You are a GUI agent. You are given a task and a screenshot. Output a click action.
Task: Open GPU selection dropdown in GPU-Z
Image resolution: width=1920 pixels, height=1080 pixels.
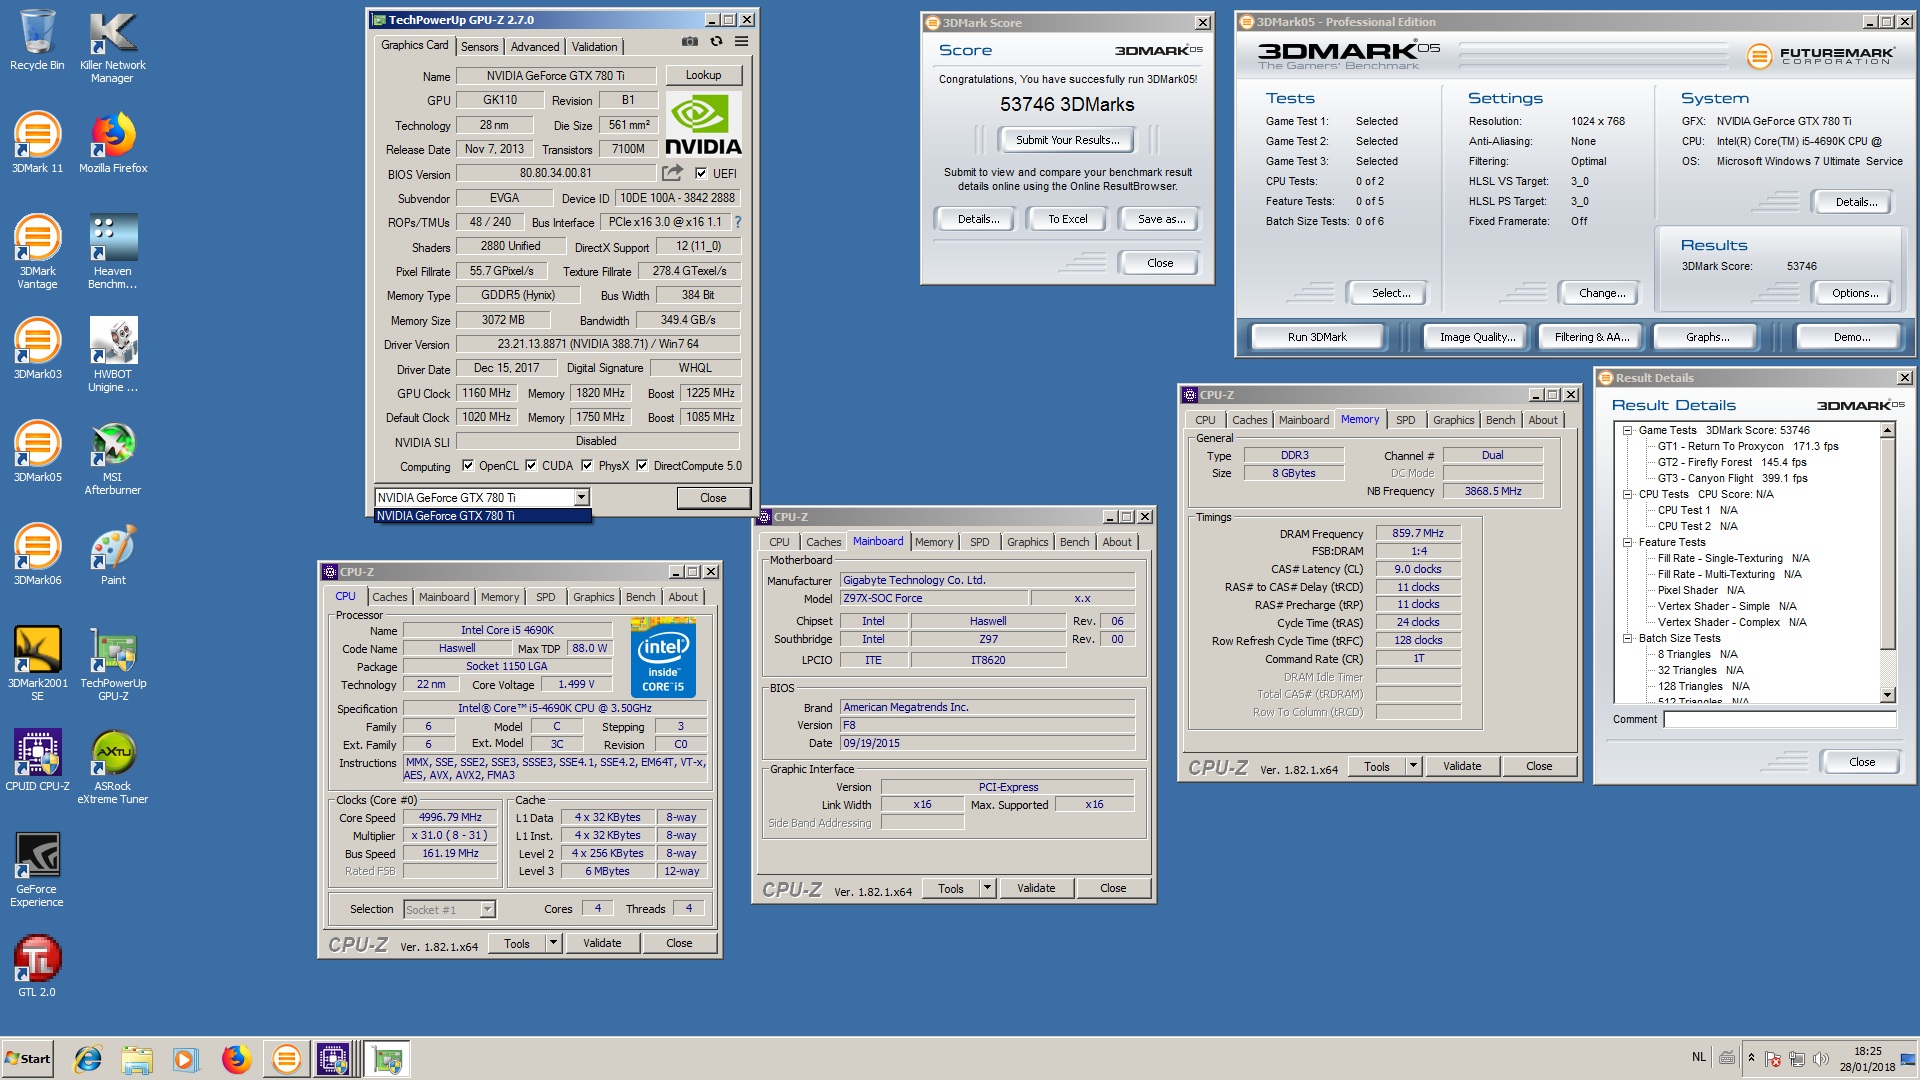[x=581, y=497]
